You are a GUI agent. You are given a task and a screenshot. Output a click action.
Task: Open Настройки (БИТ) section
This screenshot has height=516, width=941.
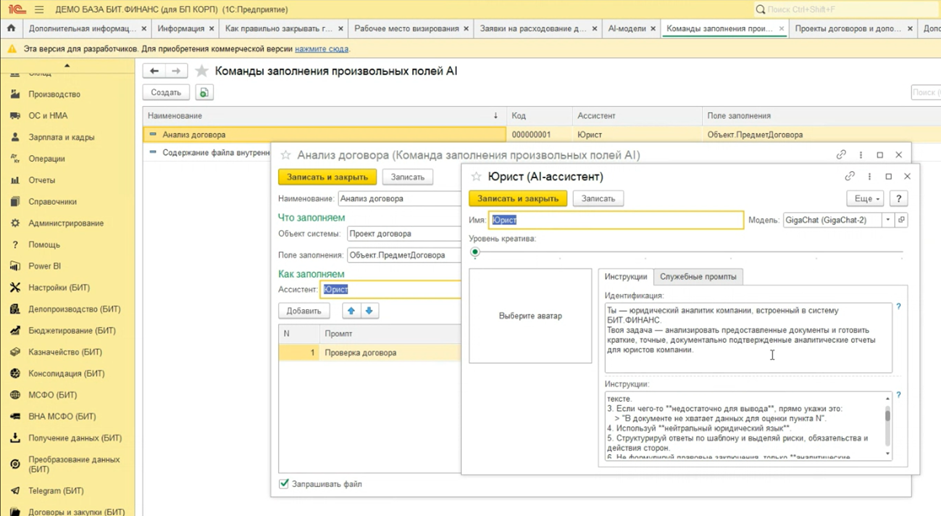point(59,288)
